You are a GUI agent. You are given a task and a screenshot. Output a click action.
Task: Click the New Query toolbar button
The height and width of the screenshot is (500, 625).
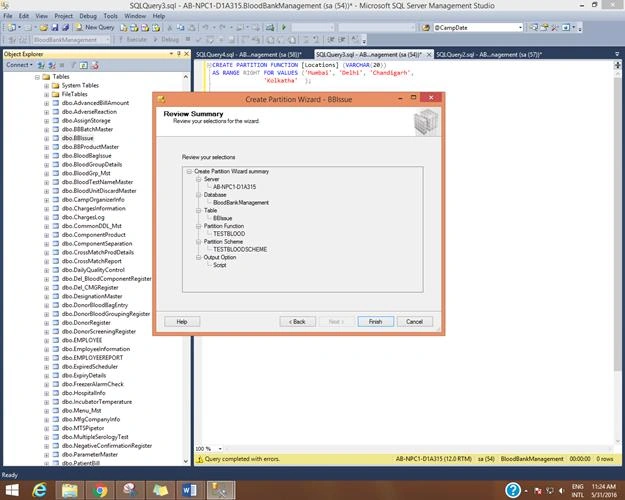pos(95,28)
